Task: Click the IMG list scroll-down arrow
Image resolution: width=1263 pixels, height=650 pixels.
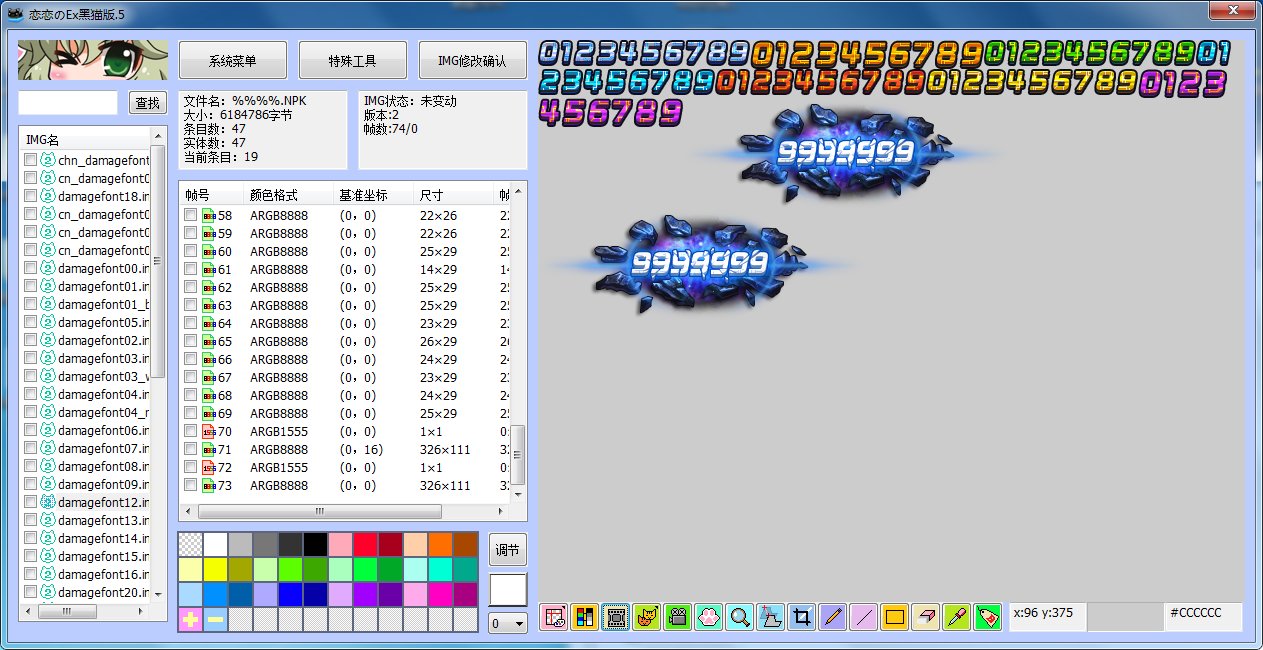Action: [157, 594]
